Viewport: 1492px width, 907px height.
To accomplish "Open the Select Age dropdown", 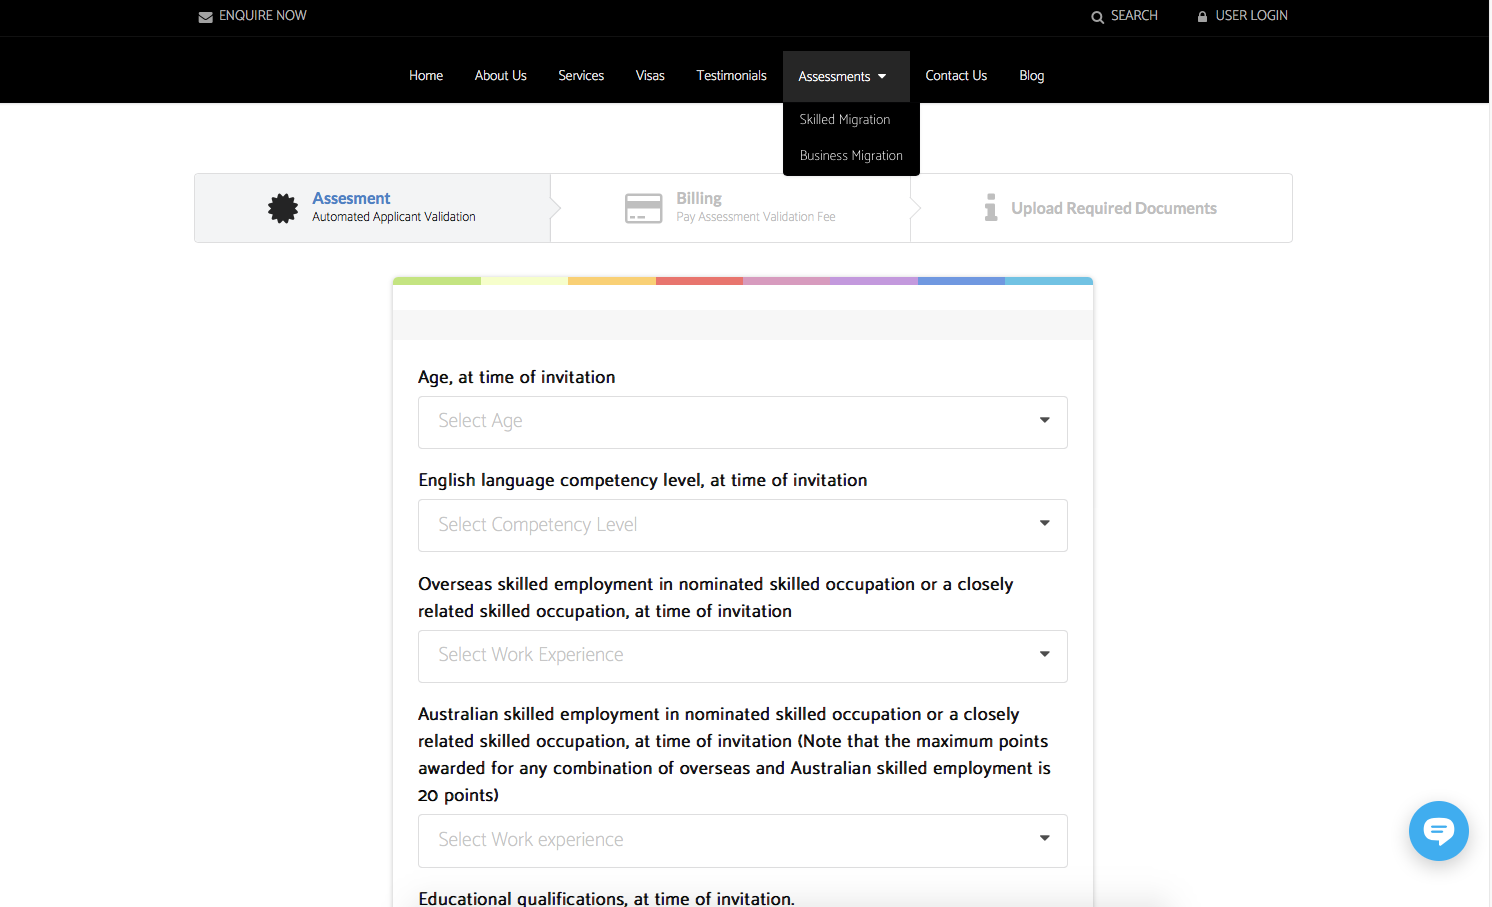I will (743, 422).
